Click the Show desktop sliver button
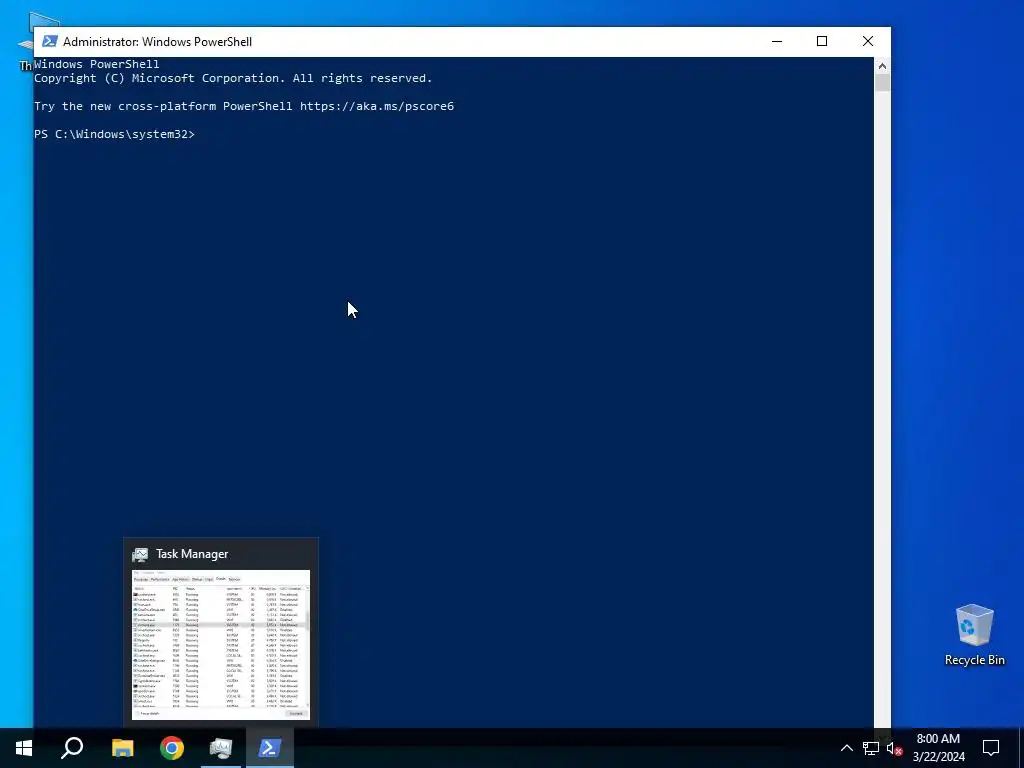1024x768 pixels. coord(1021,748)
